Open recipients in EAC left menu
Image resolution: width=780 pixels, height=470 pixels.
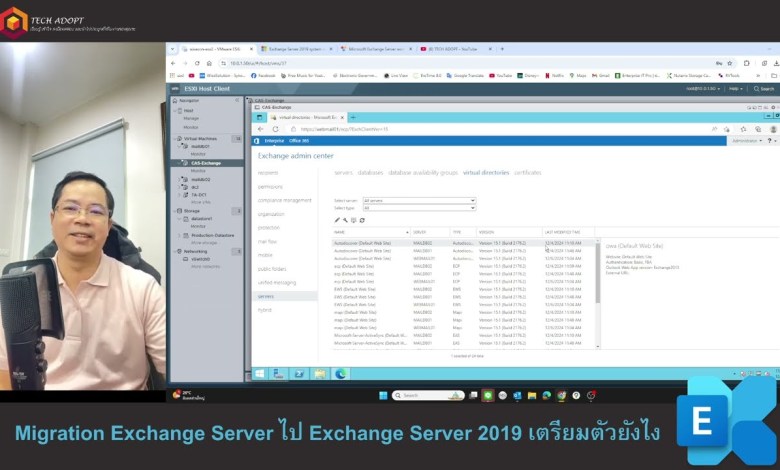268,173
